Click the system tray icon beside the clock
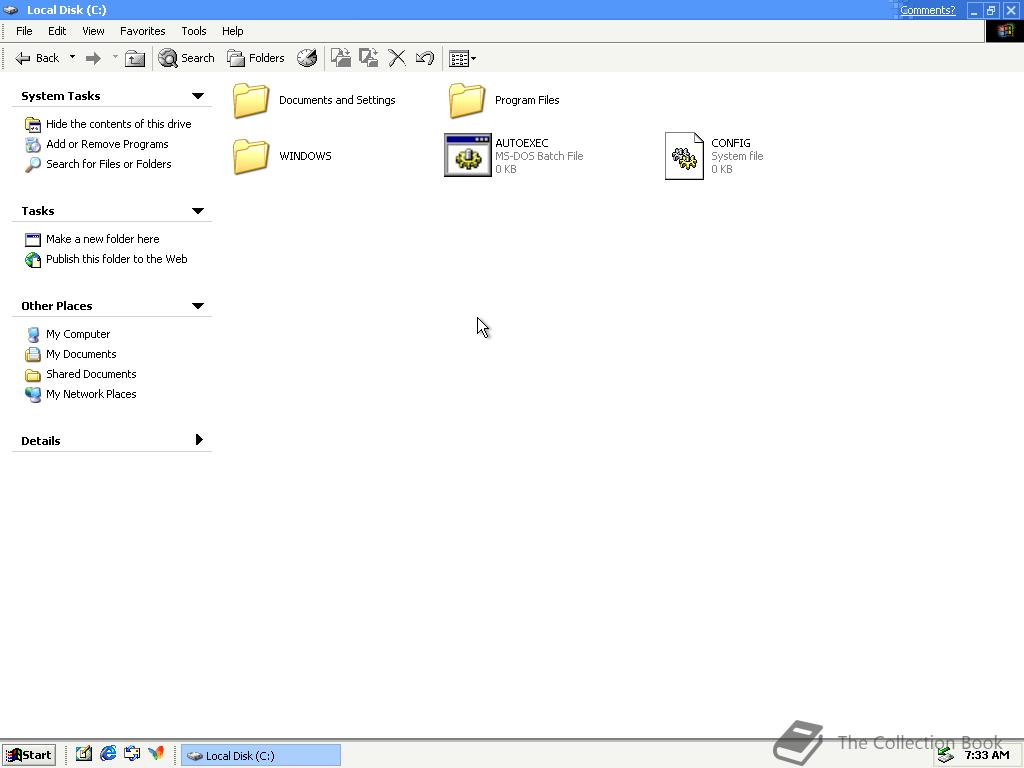This screenshot has height=768, width=1024. point(945,755)
